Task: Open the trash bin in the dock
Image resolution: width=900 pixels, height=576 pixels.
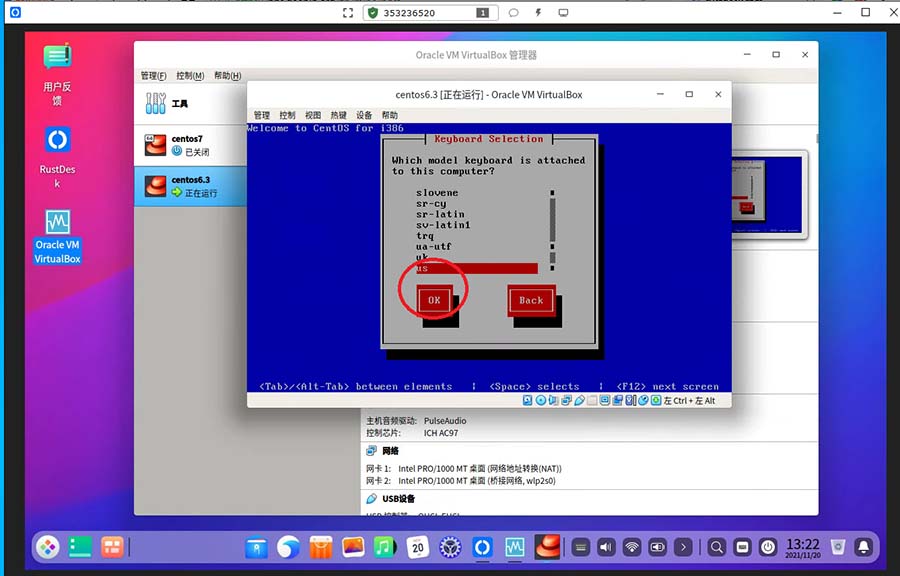Action: (837, 547)
